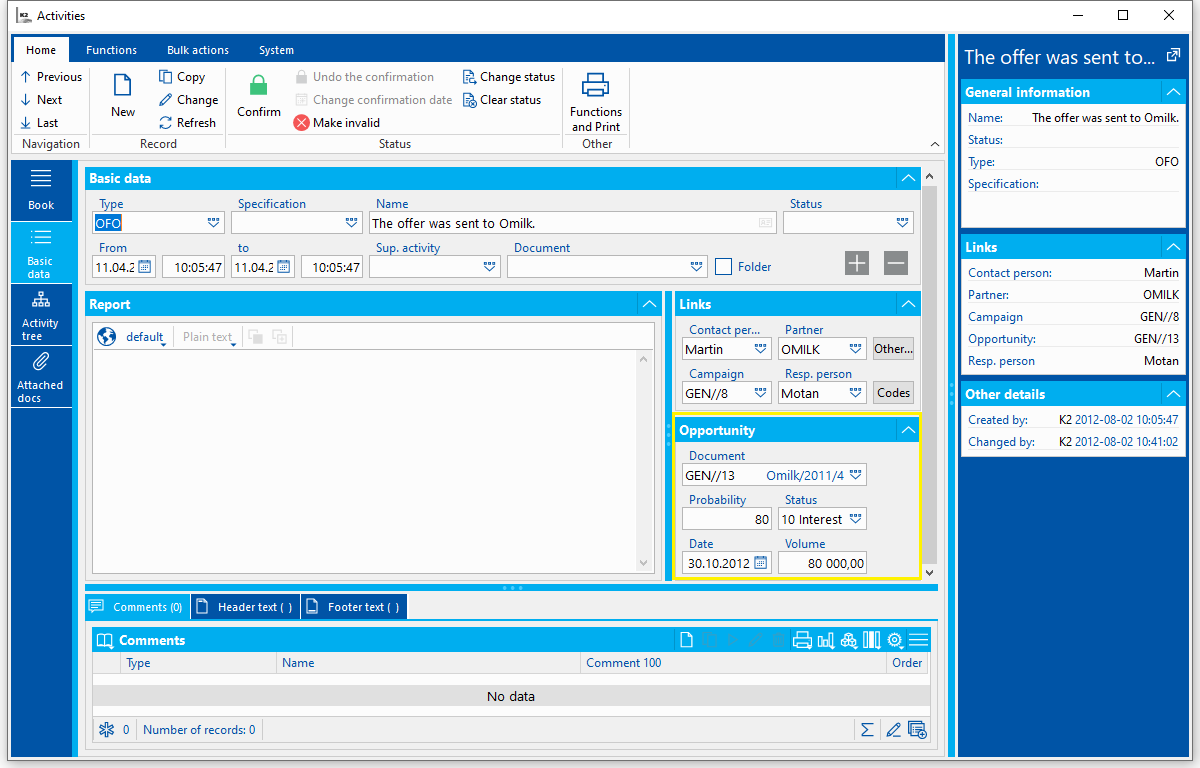Image resolution: width=1200 pixels, height=768 pixels.
Task: Click the Comments printer icon
Action: coord(802,640)
